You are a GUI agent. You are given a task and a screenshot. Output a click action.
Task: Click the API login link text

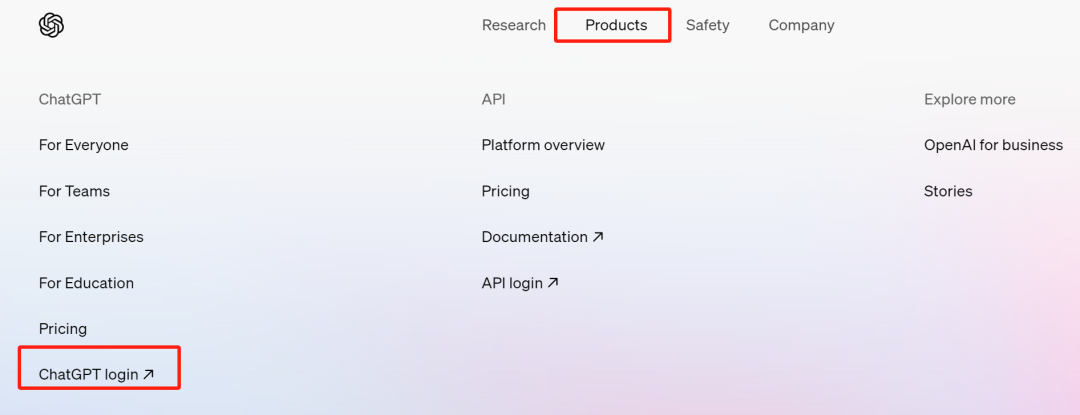pyautogui.click(x=512, y=283)
